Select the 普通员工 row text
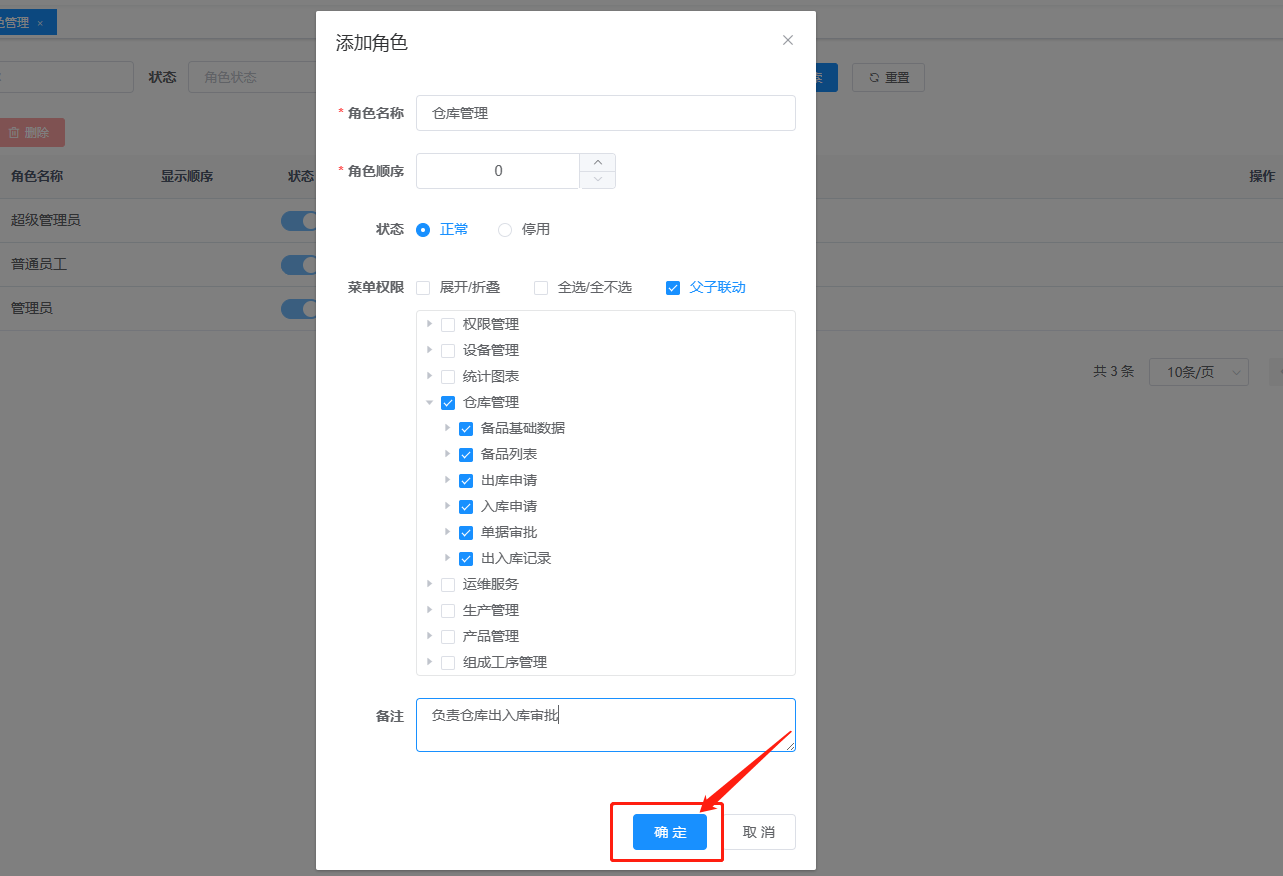 pos(39,264)
